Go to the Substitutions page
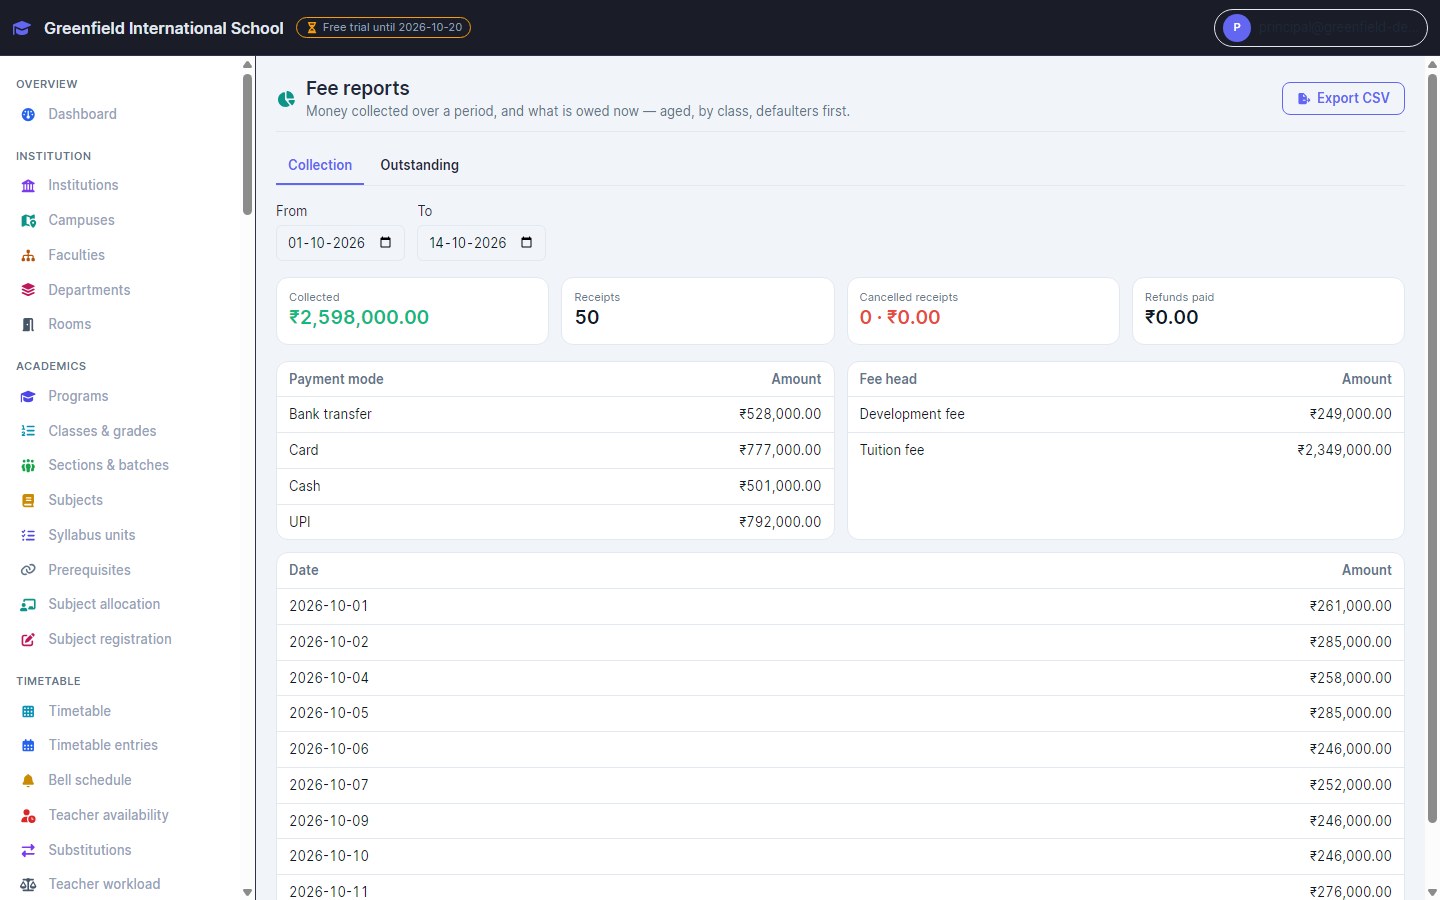 (90, 850)
